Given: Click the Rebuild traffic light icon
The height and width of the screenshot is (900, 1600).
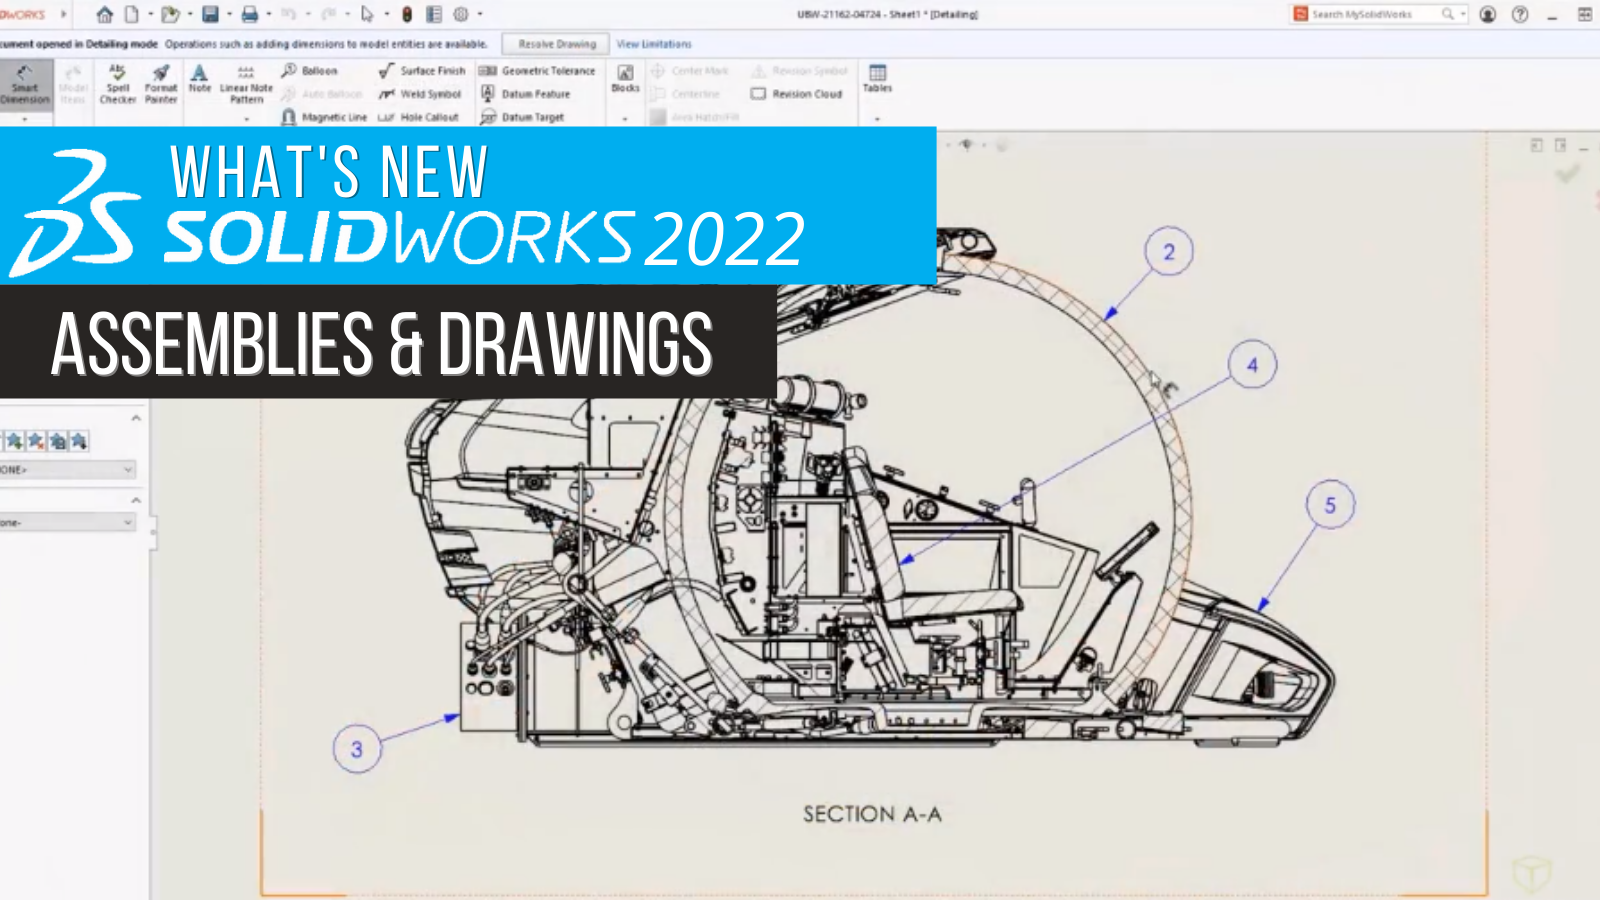Looking at the screenshot, I should [x=407, y=14].
